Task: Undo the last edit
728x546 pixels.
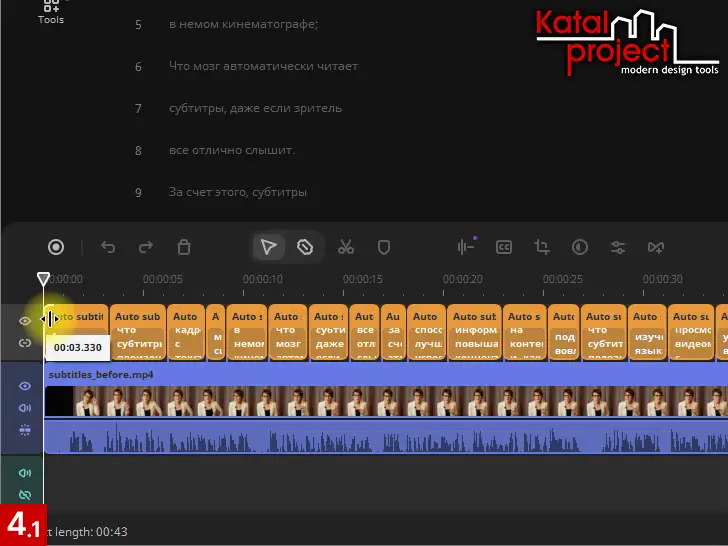Action: pyautogui.click(x=108, y=247)
